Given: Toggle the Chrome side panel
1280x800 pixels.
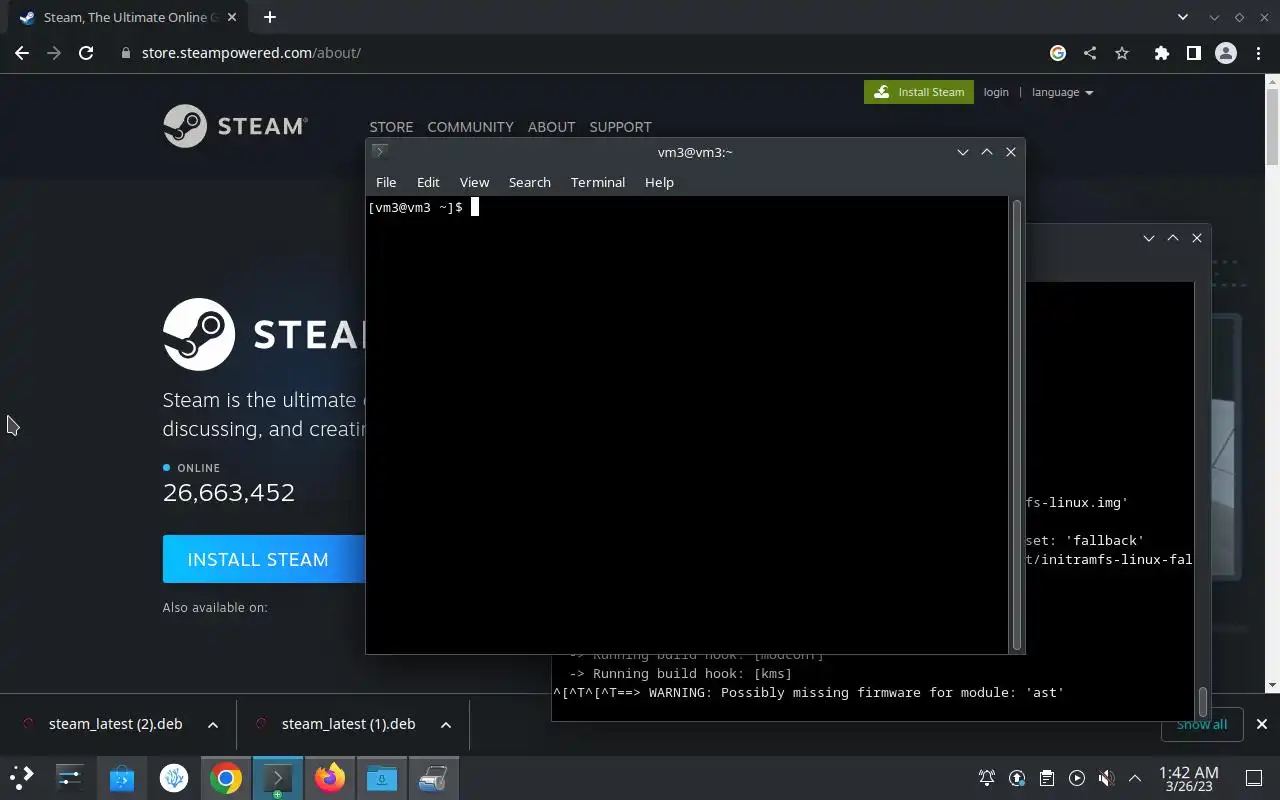Looking at the screenshot, I should (1193, 53).
